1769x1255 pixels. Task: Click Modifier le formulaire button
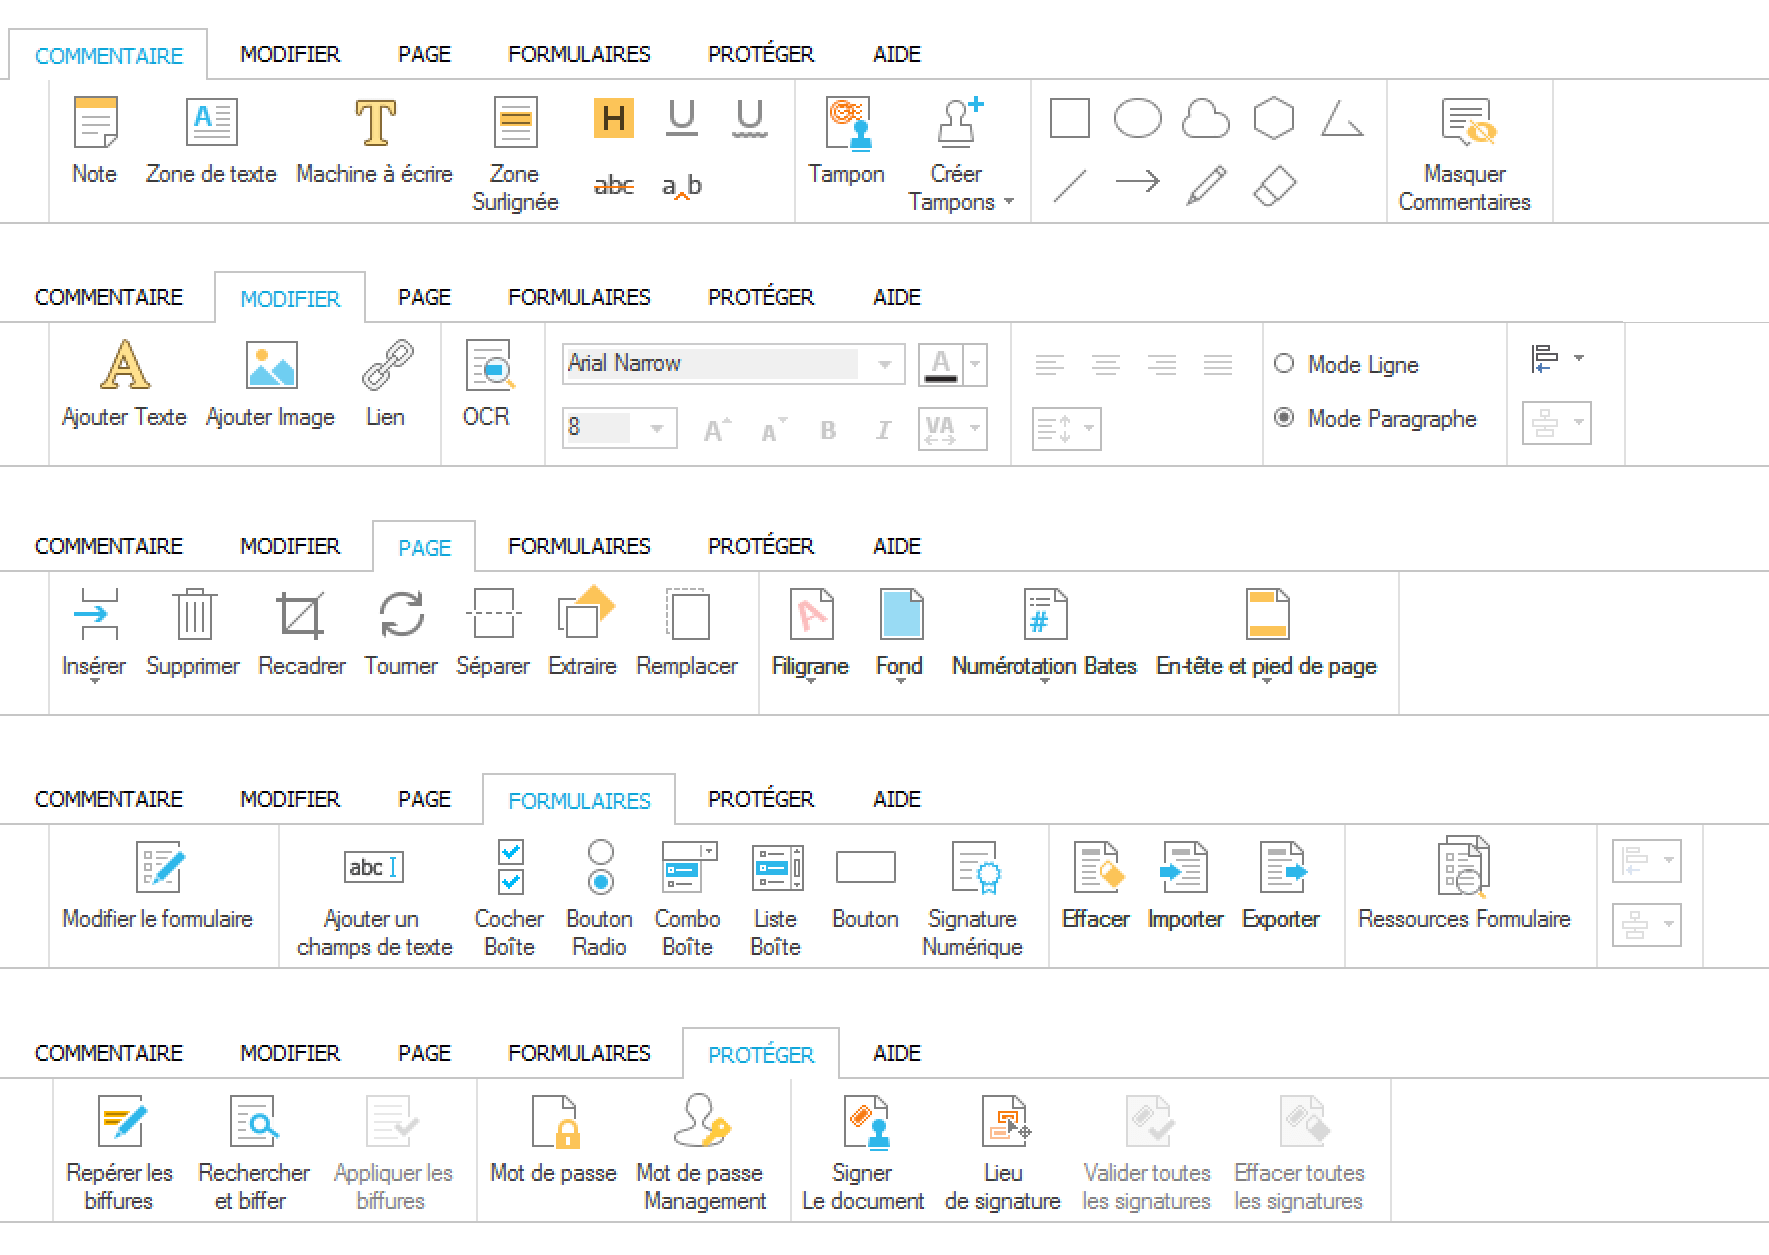point(158,886)
